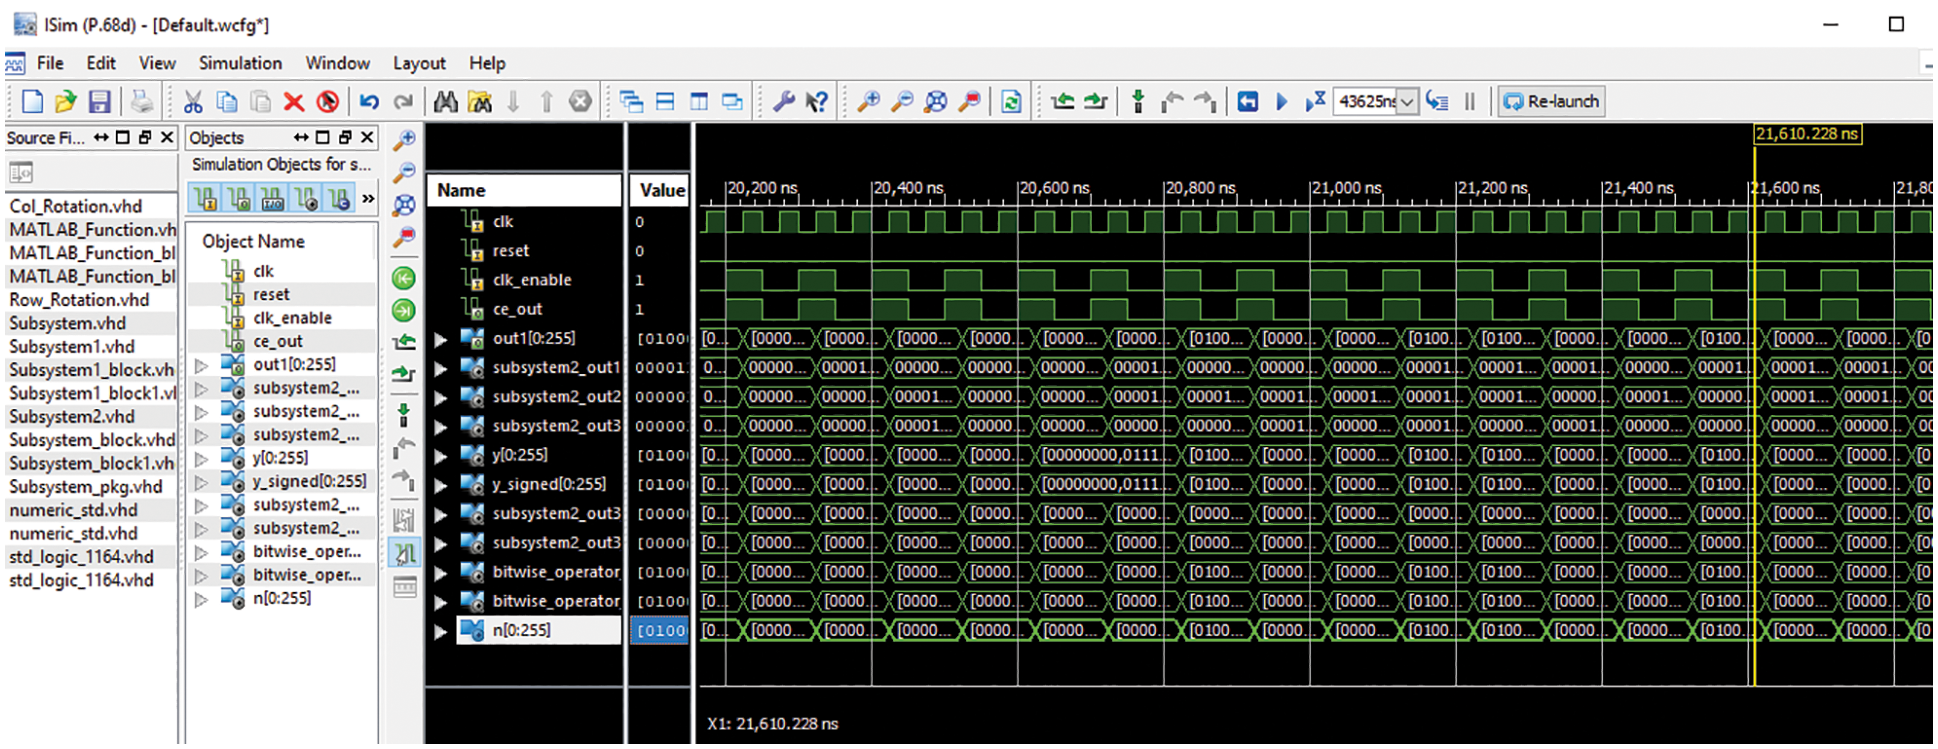This screenshot has width=1938, height=749.
Task: Expand the out1[0:255] signal in waveform
Action: pyautogui.click(x=441, y=339)
